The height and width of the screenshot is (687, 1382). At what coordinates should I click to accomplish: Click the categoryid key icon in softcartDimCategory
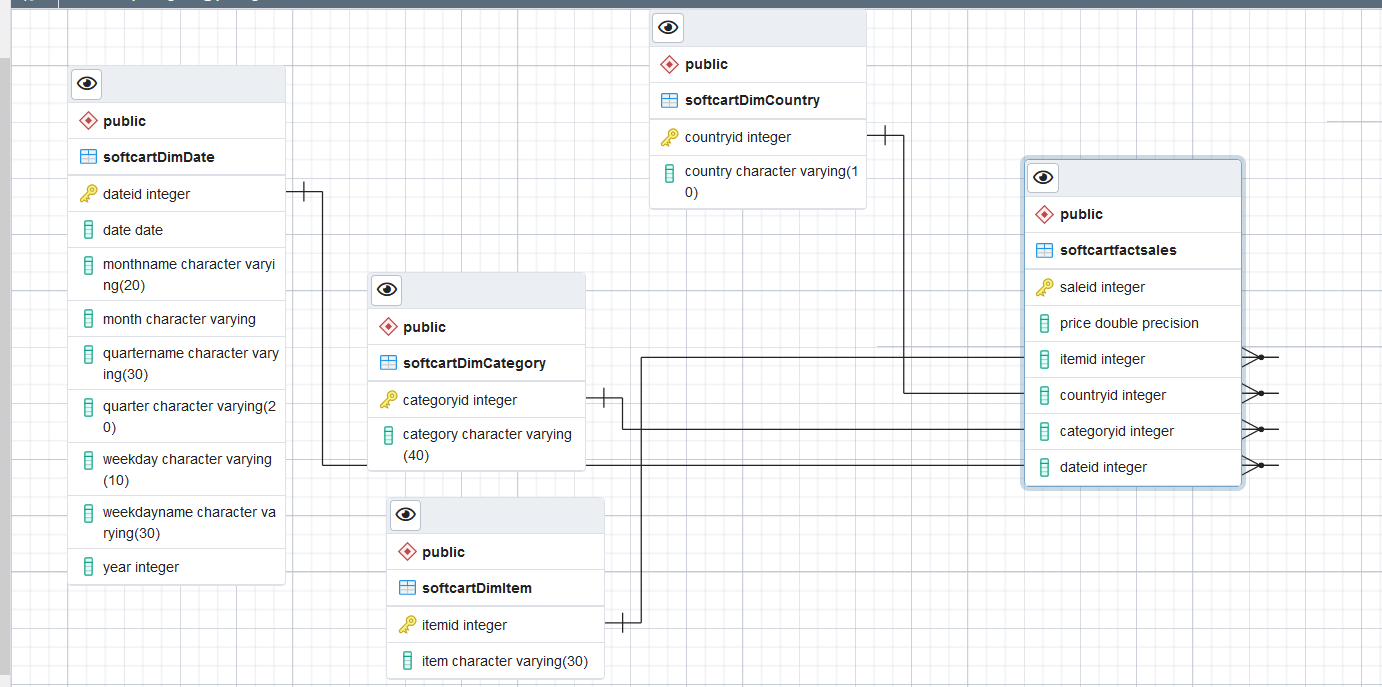pyautogui.click(x=388, y=400)
